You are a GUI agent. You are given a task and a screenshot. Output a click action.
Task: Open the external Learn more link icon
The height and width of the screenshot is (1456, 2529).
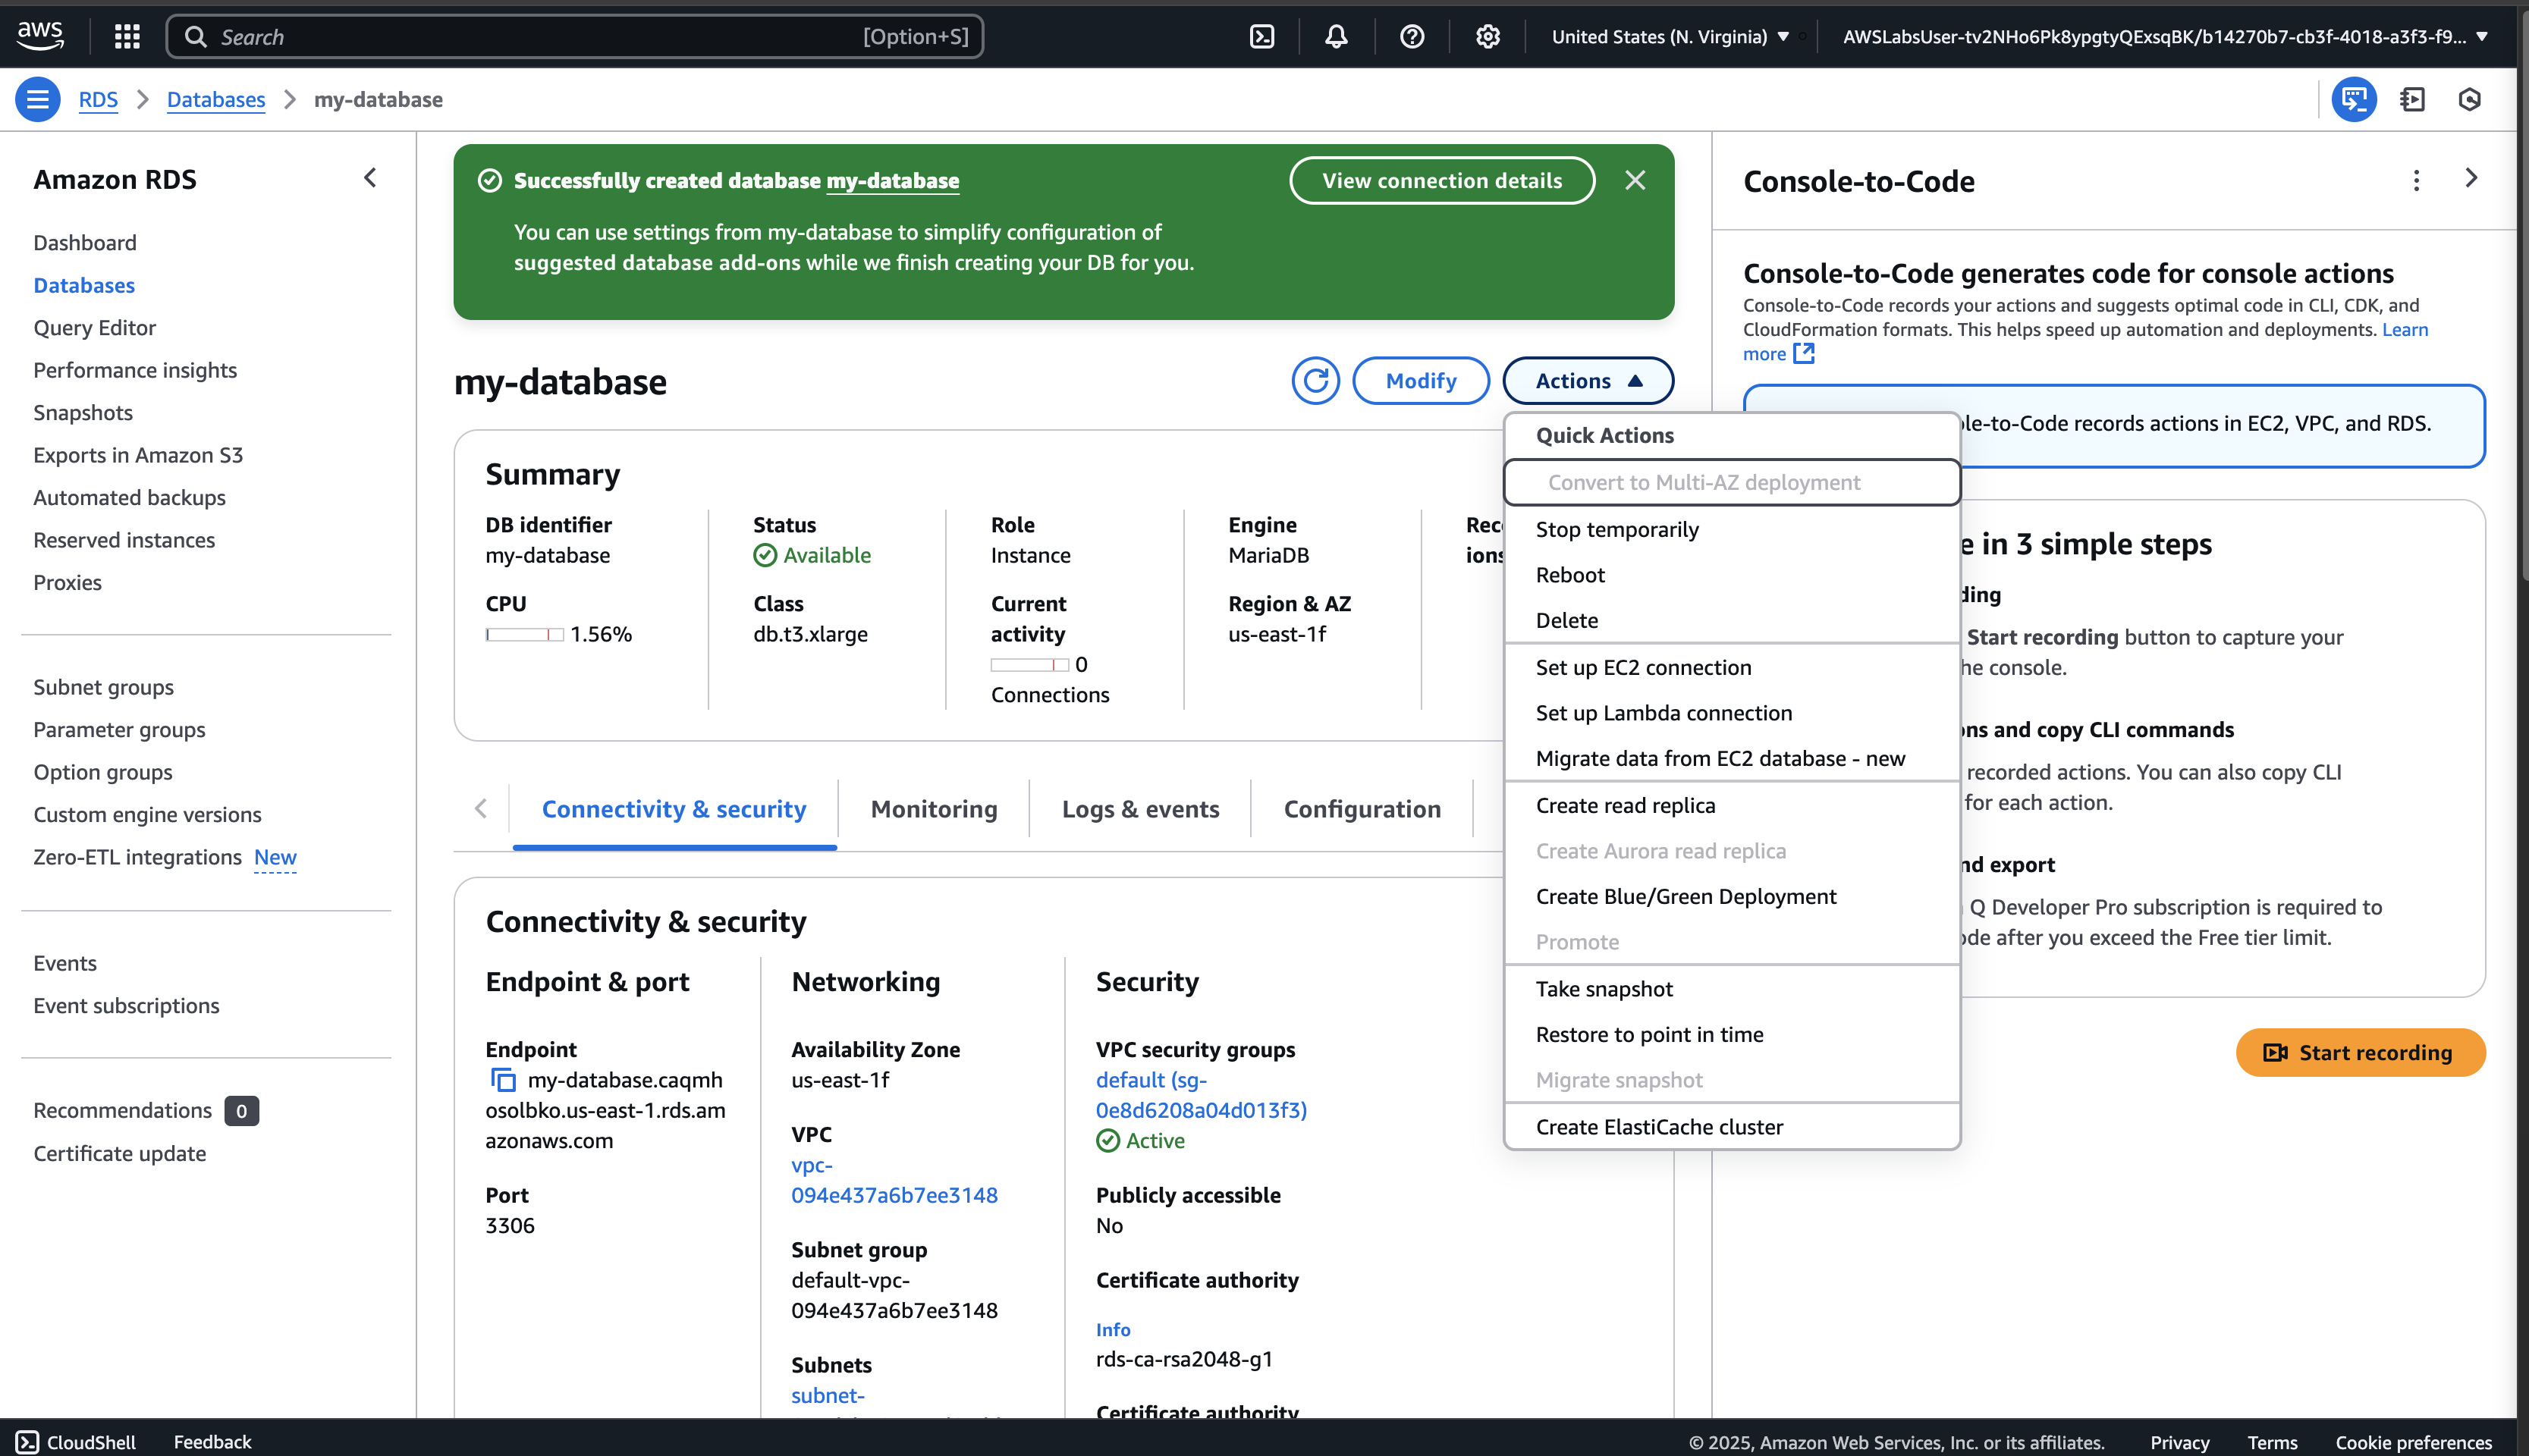1803,354
